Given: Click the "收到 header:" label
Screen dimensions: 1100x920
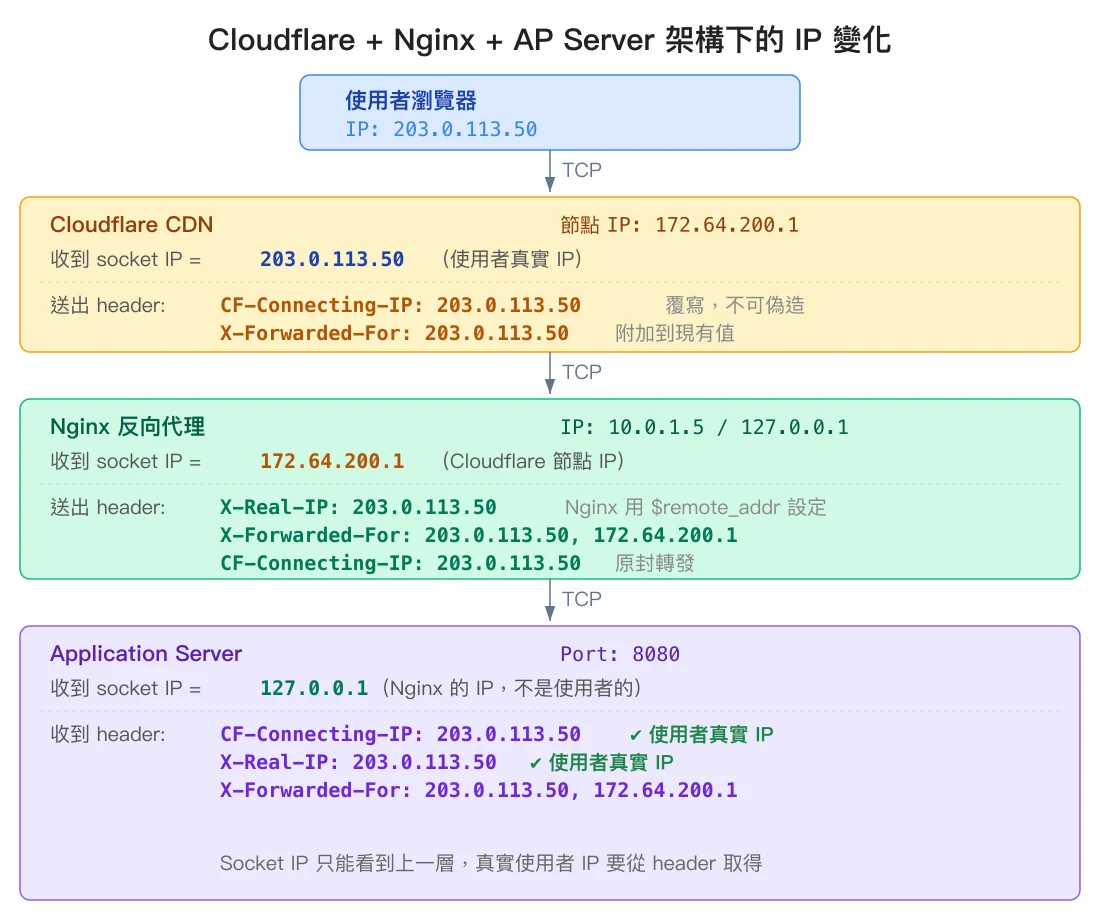Looking at the screenshot, I should click(x=108, y=735).
